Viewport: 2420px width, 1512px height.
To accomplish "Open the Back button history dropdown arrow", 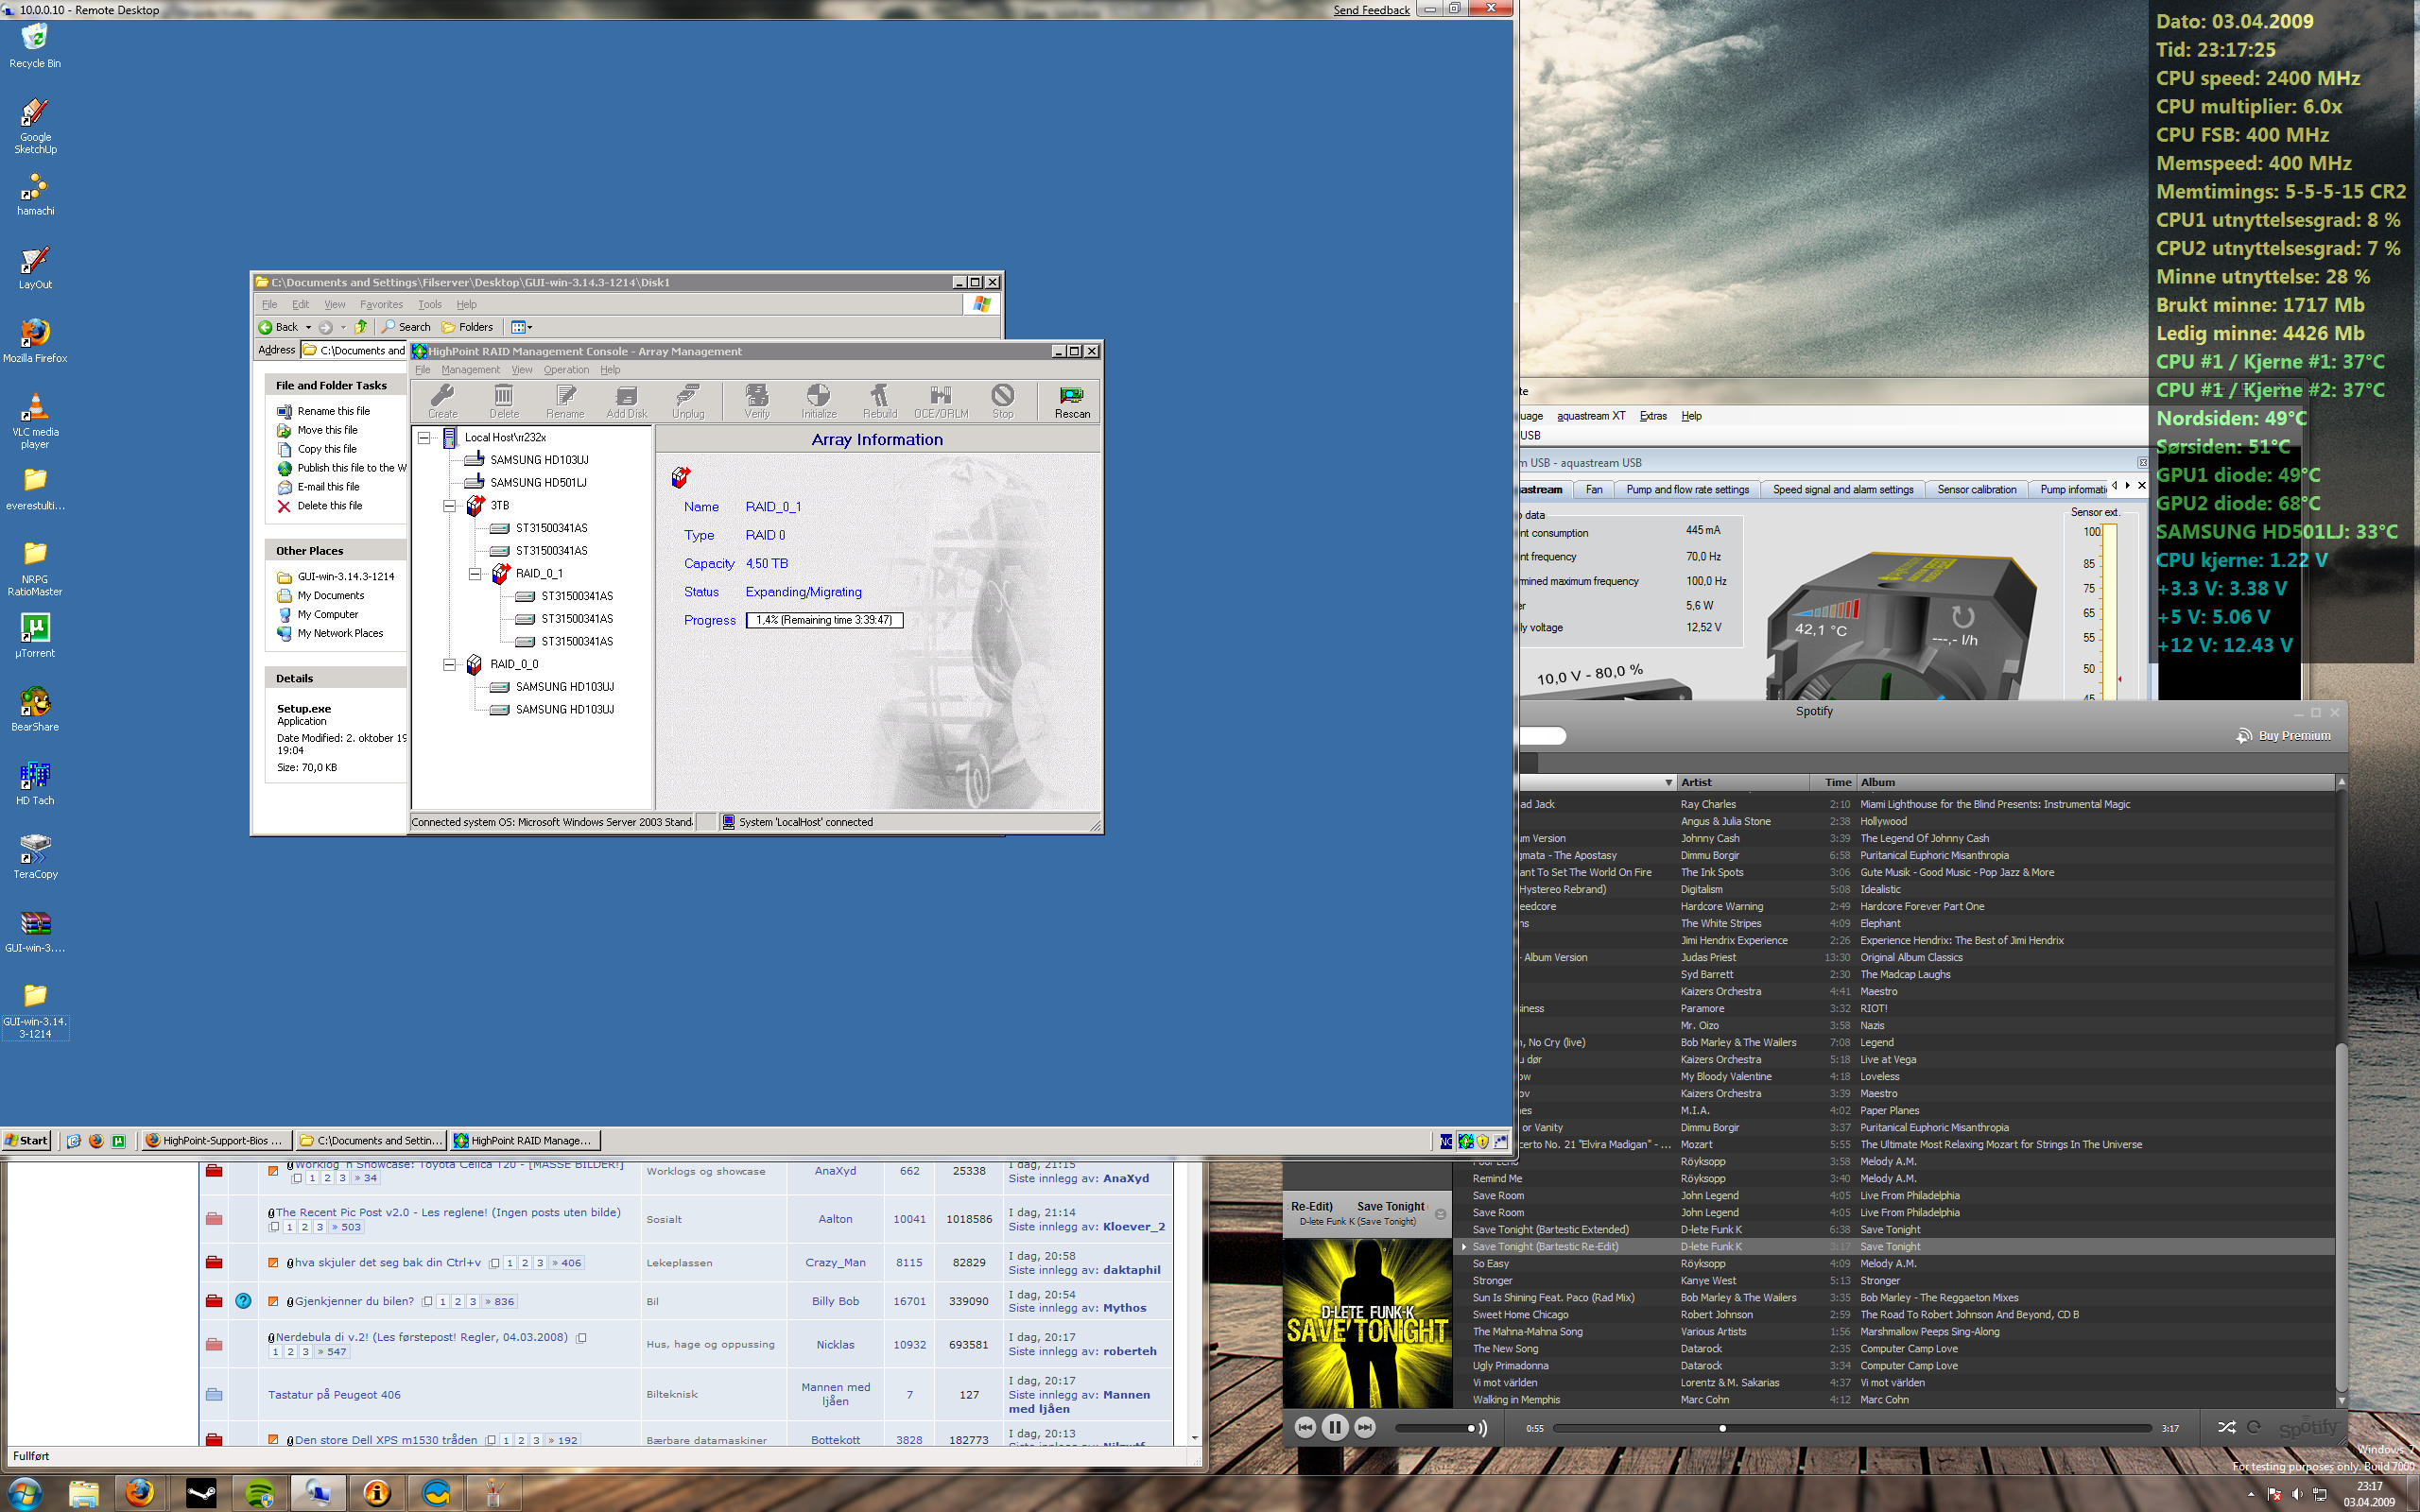I will [308, 327].
